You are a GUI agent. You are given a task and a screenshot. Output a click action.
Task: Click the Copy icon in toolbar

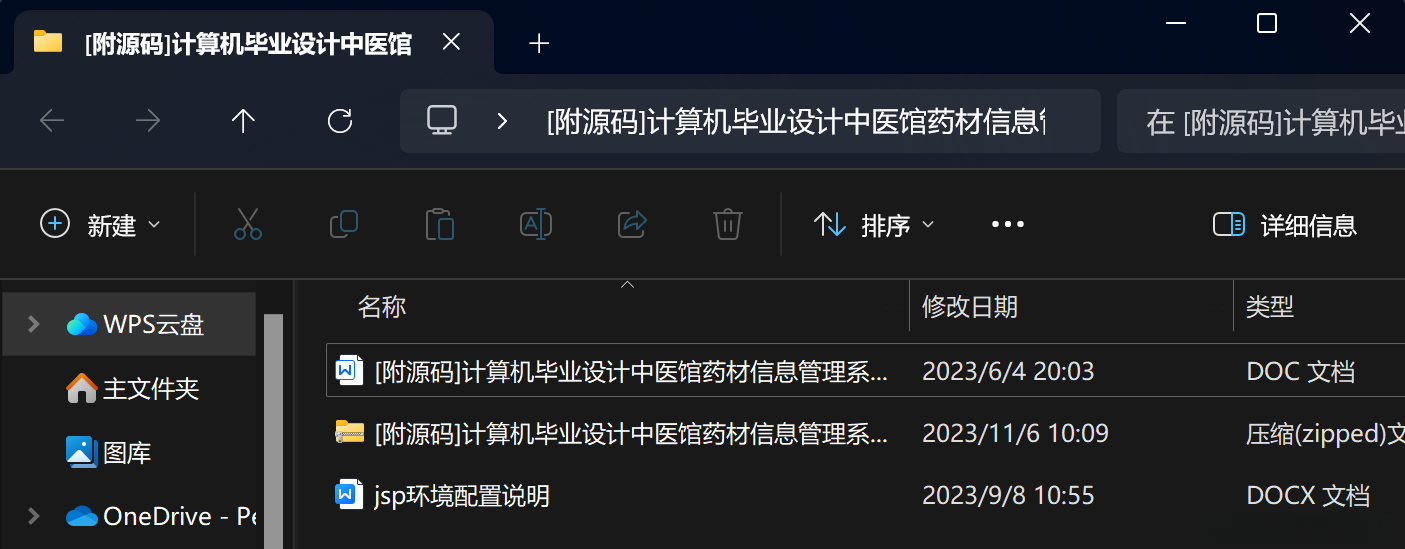[x=344, y=224]
